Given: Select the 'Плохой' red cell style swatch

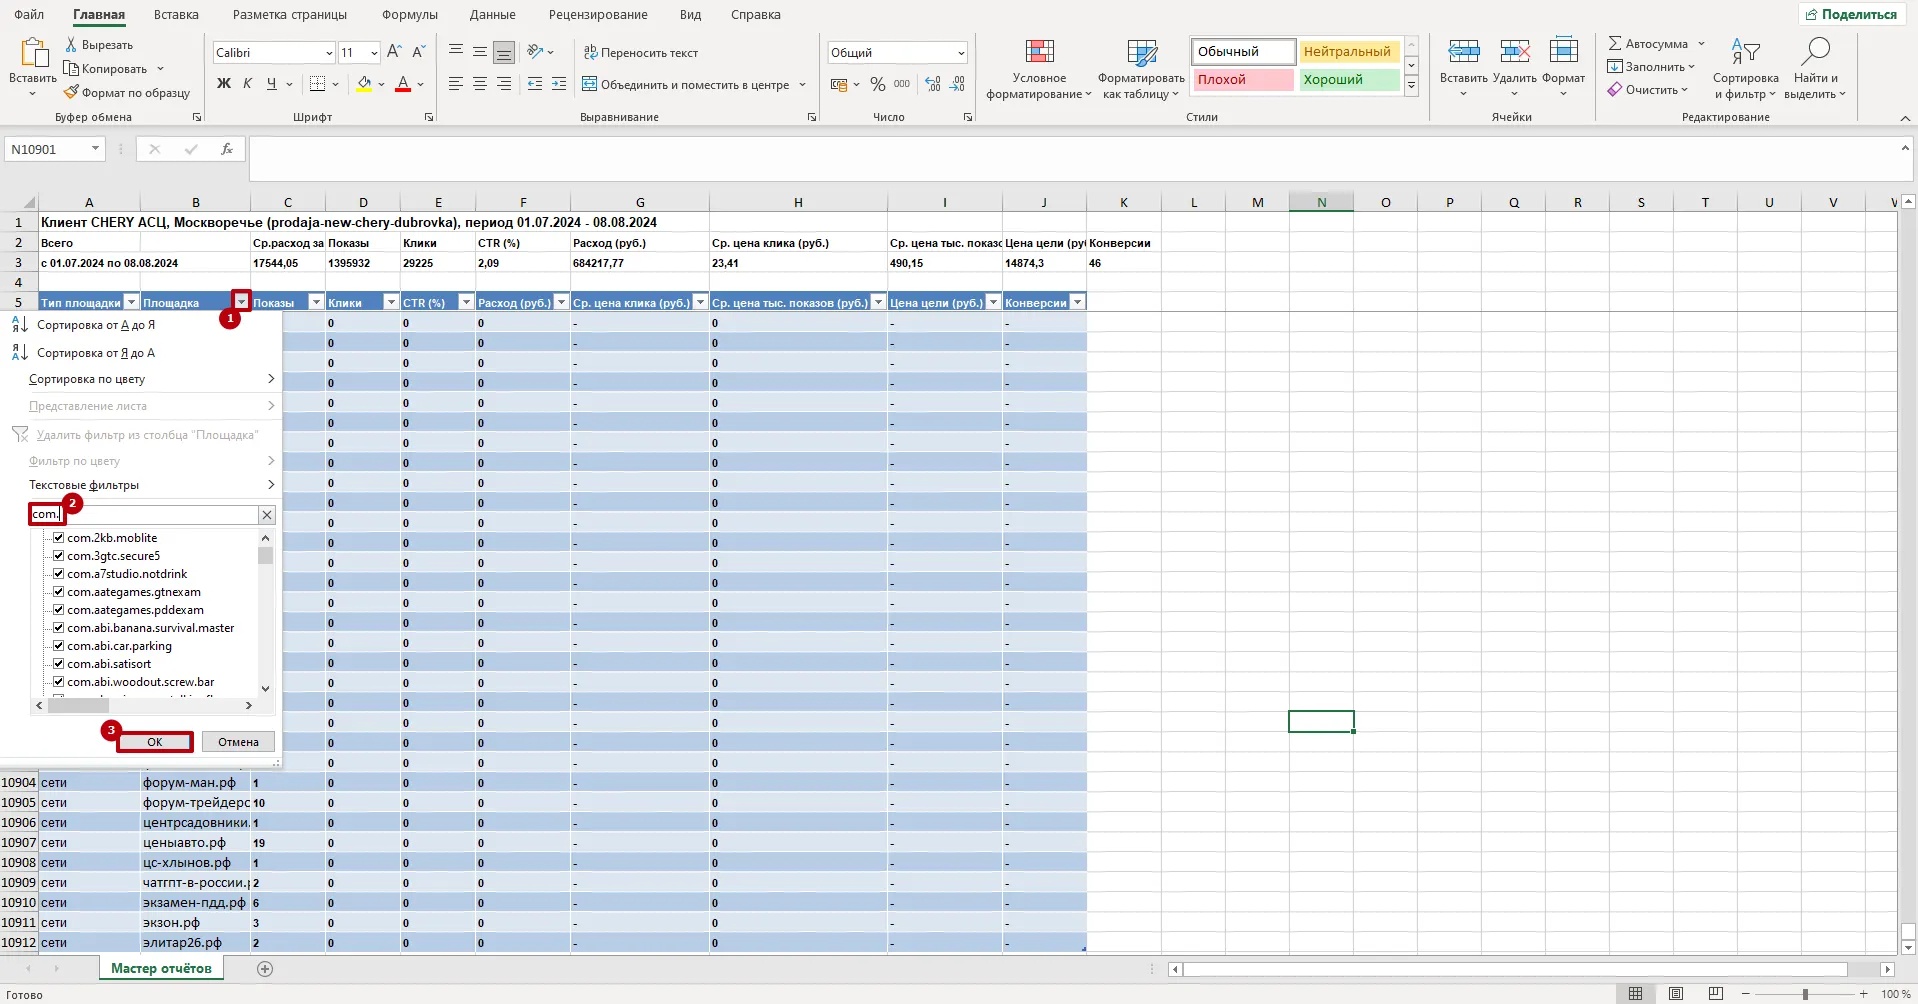Looking at the screenshot, I should (1243, 80).
